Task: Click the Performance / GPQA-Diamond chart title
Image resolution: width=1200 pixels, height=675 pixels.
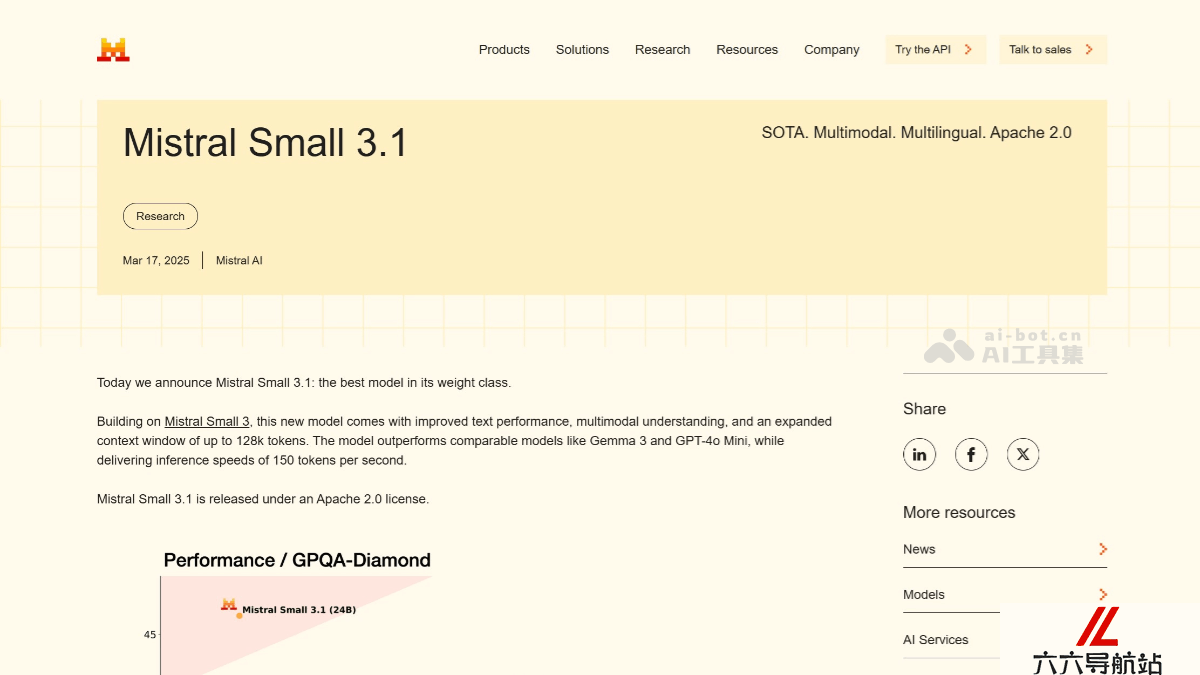Action: (297, 560)
